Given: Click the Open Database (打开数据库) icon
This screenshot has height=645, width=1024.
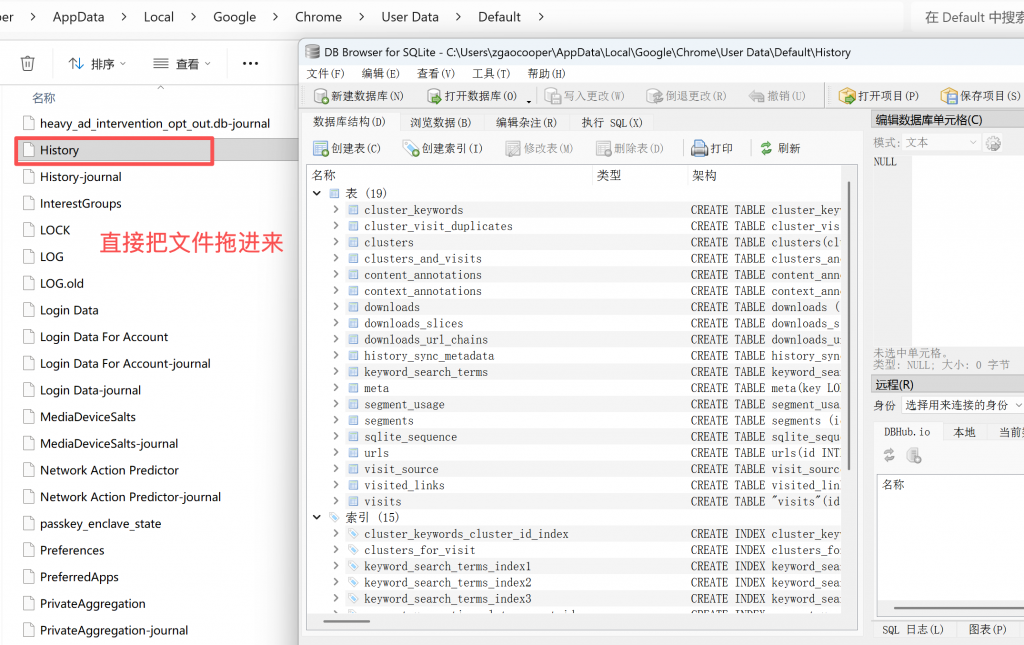Looking at the screenshot, I should tap(434, 96).
